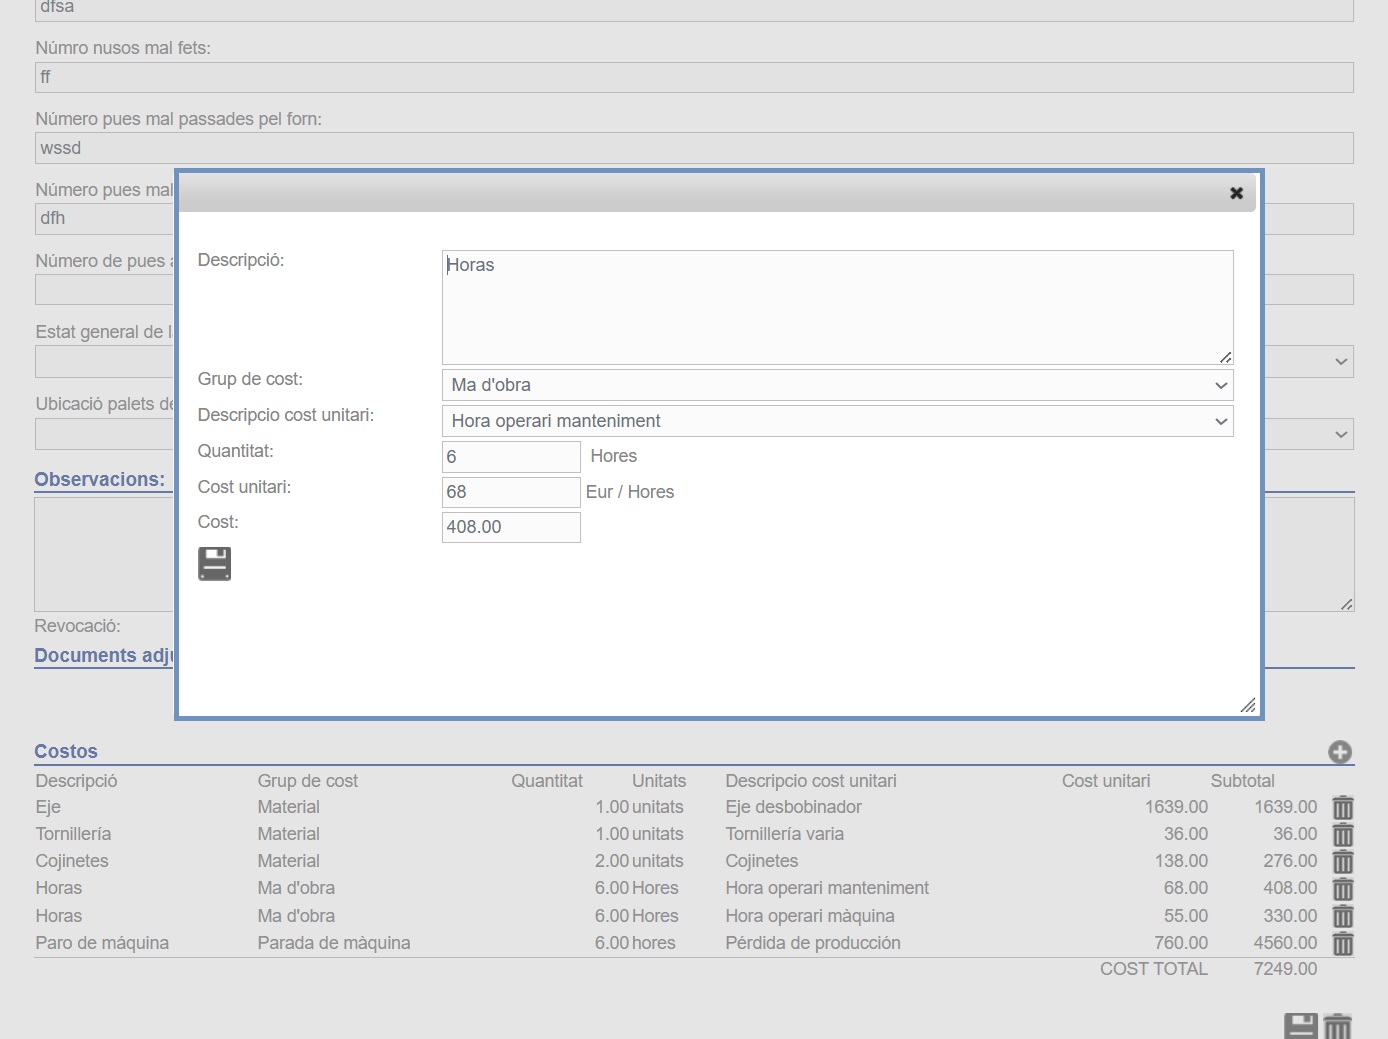Click the Tornillería varia cell

784,834
